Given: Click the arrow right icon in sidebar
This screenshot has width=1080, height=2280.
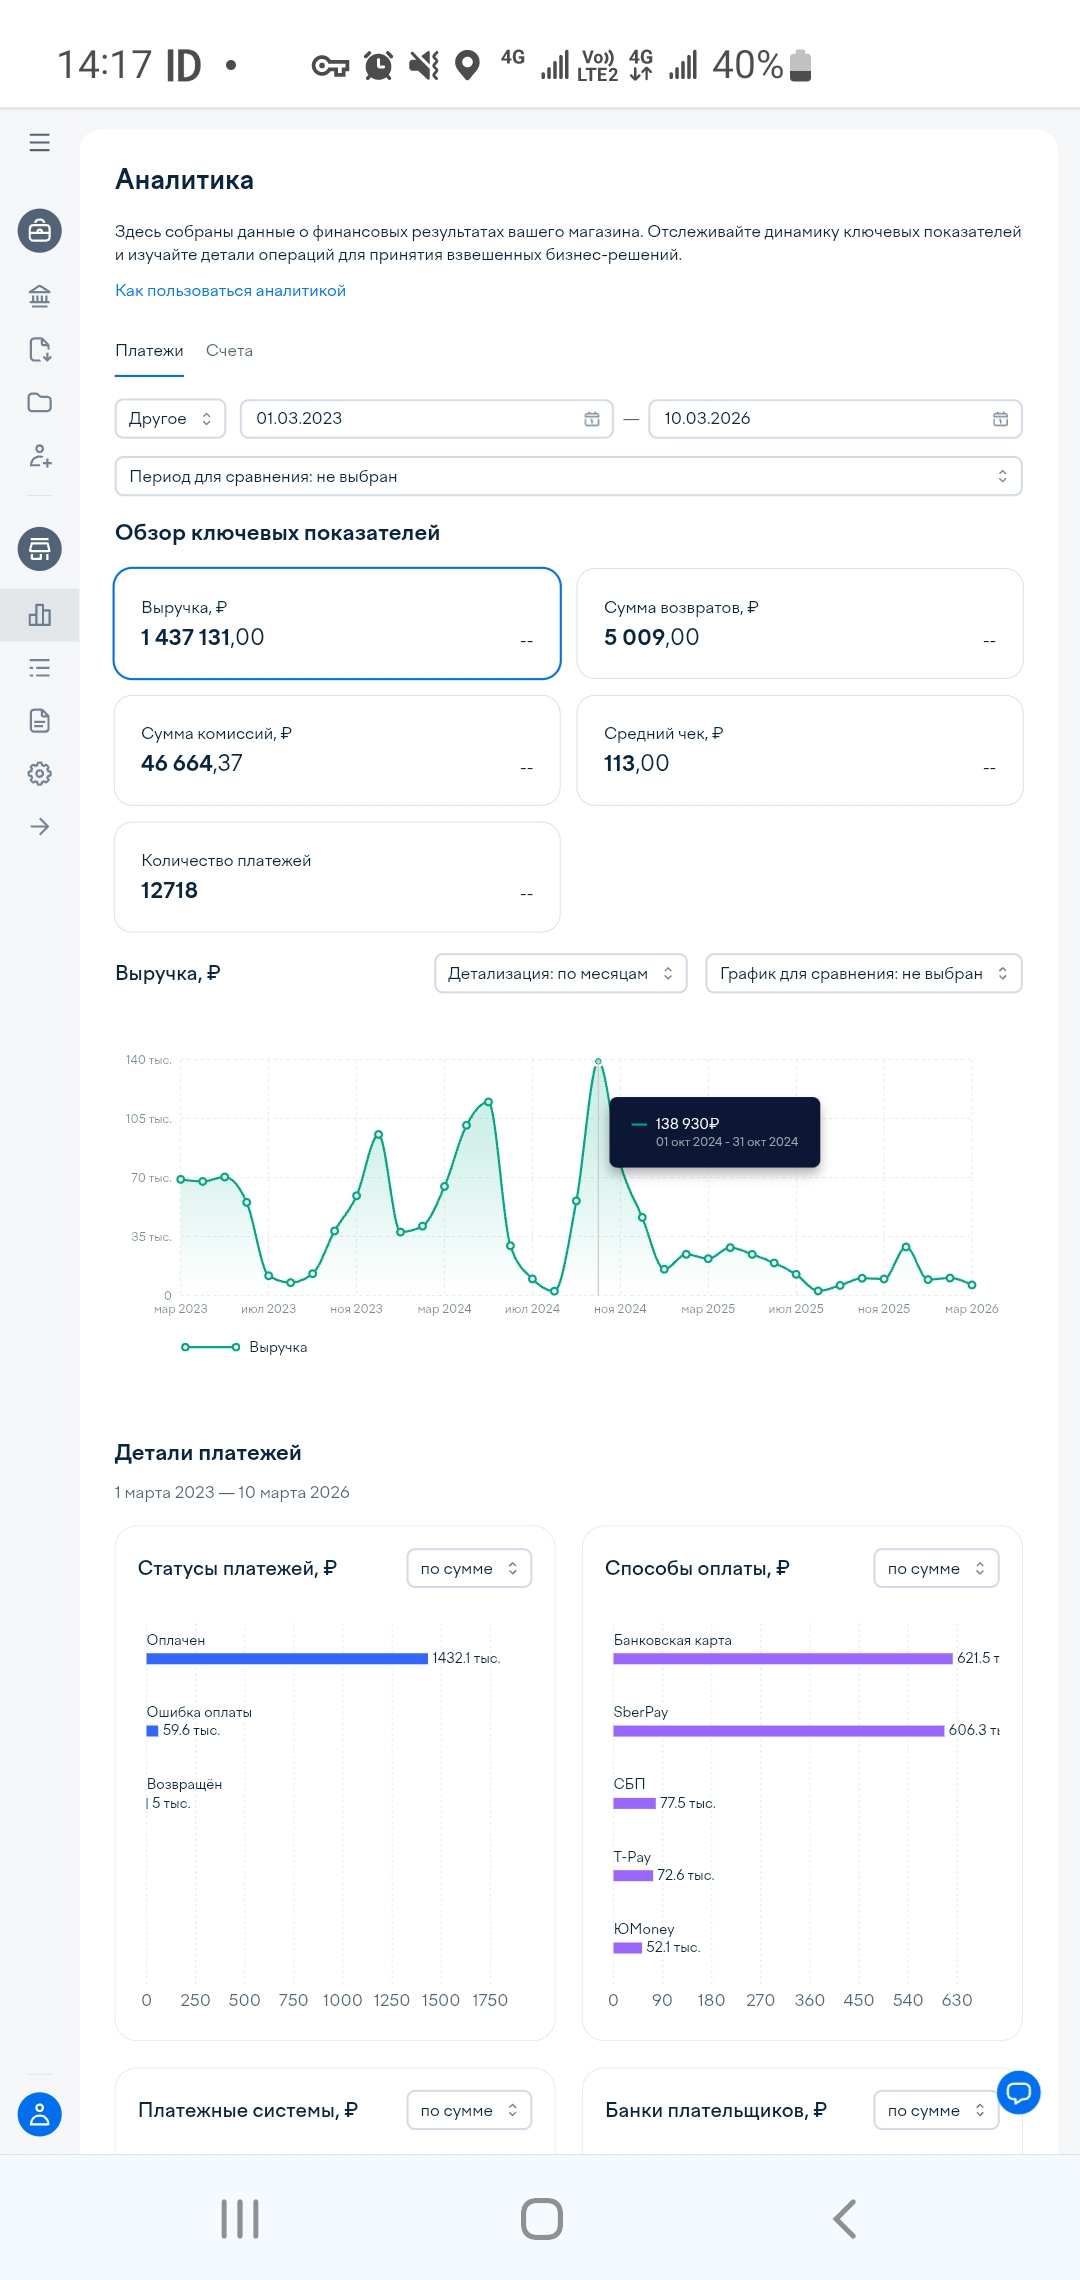Looking at the screenshot, I should tap(40, 827).
